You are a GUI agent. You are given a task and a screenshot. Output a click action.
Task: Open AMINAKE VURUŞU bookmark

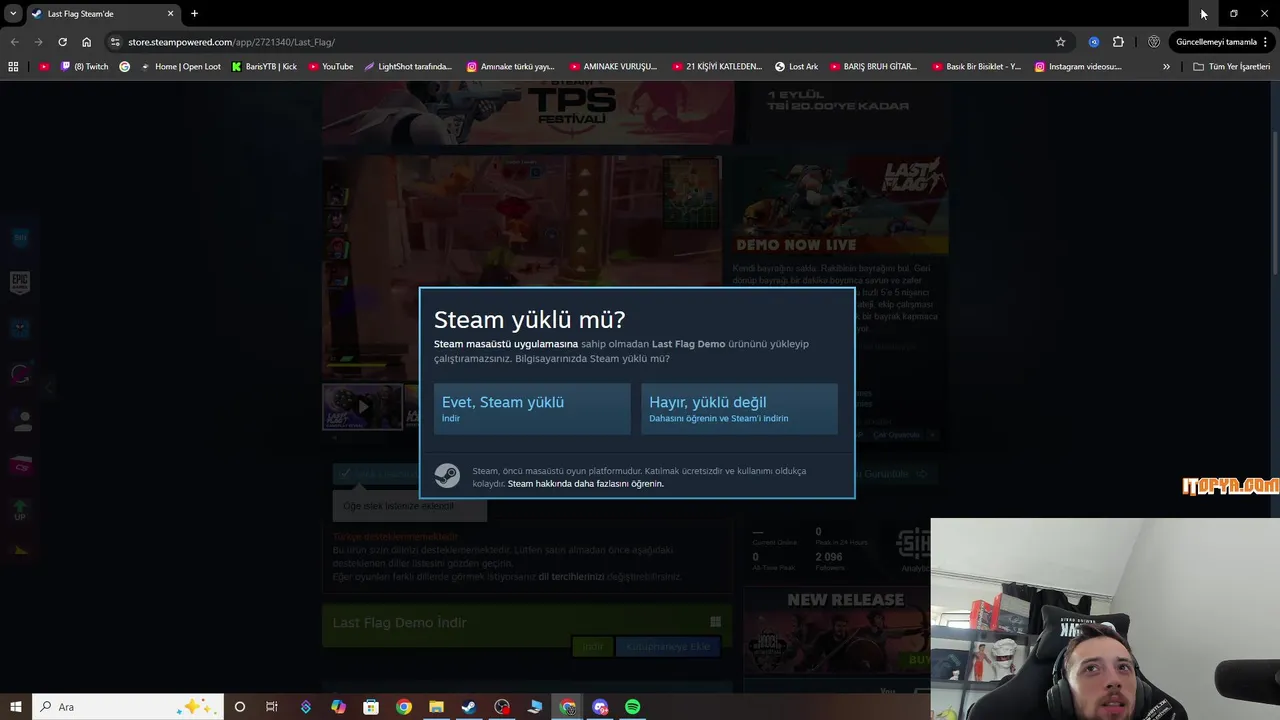(613, 67)
